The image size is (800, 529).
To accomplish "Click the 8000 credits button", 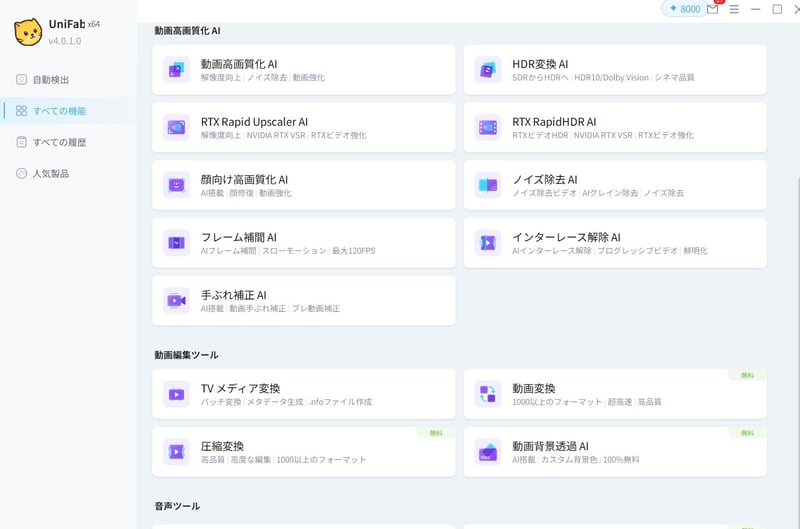I will 683,9.
